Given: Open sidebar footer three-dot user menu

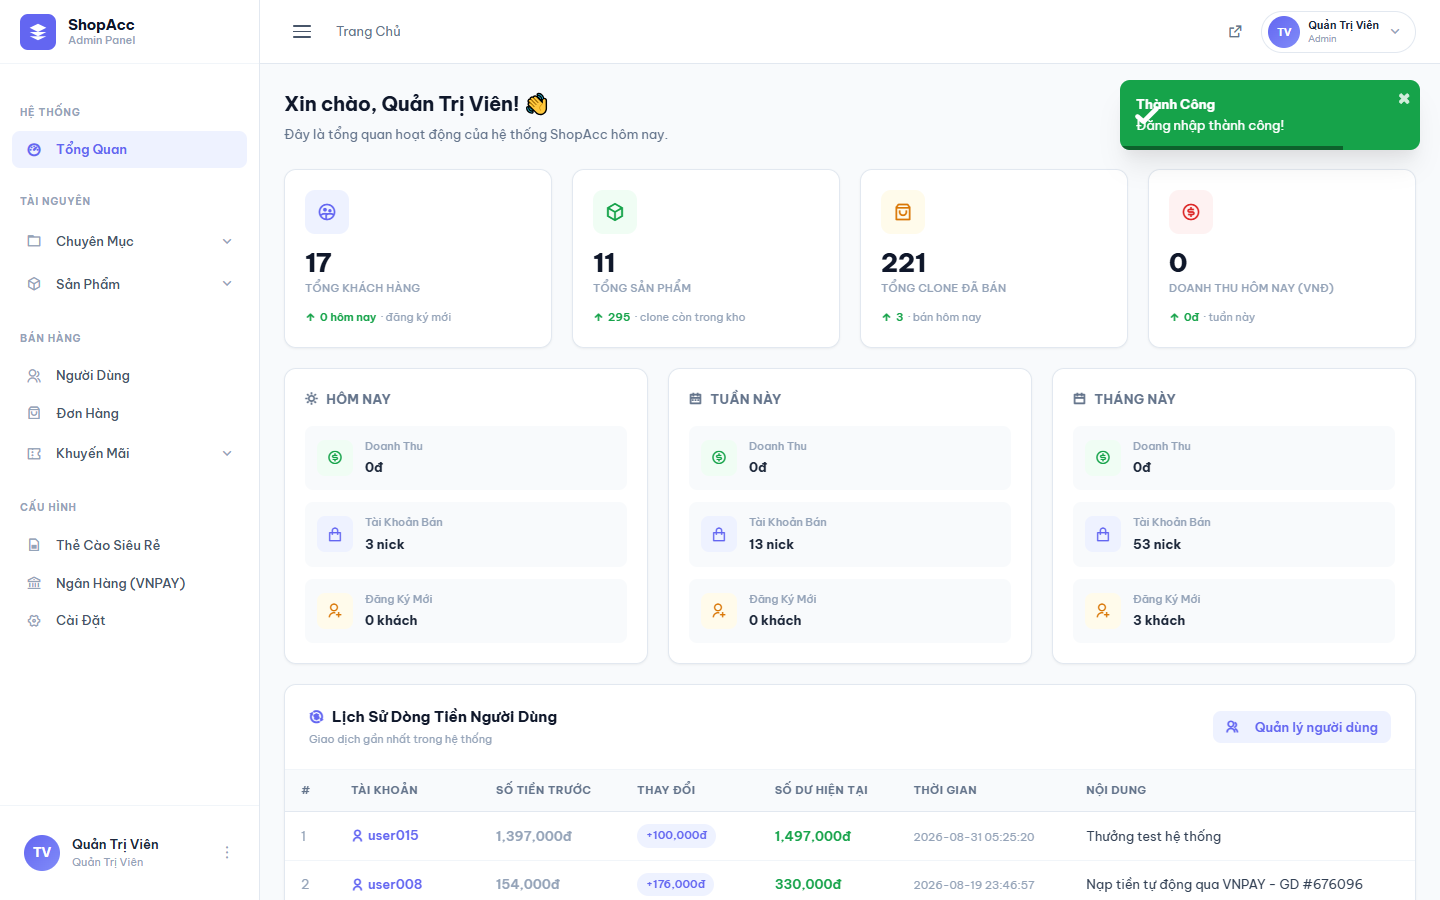Looking at the screenshot, I should point(227,852).
